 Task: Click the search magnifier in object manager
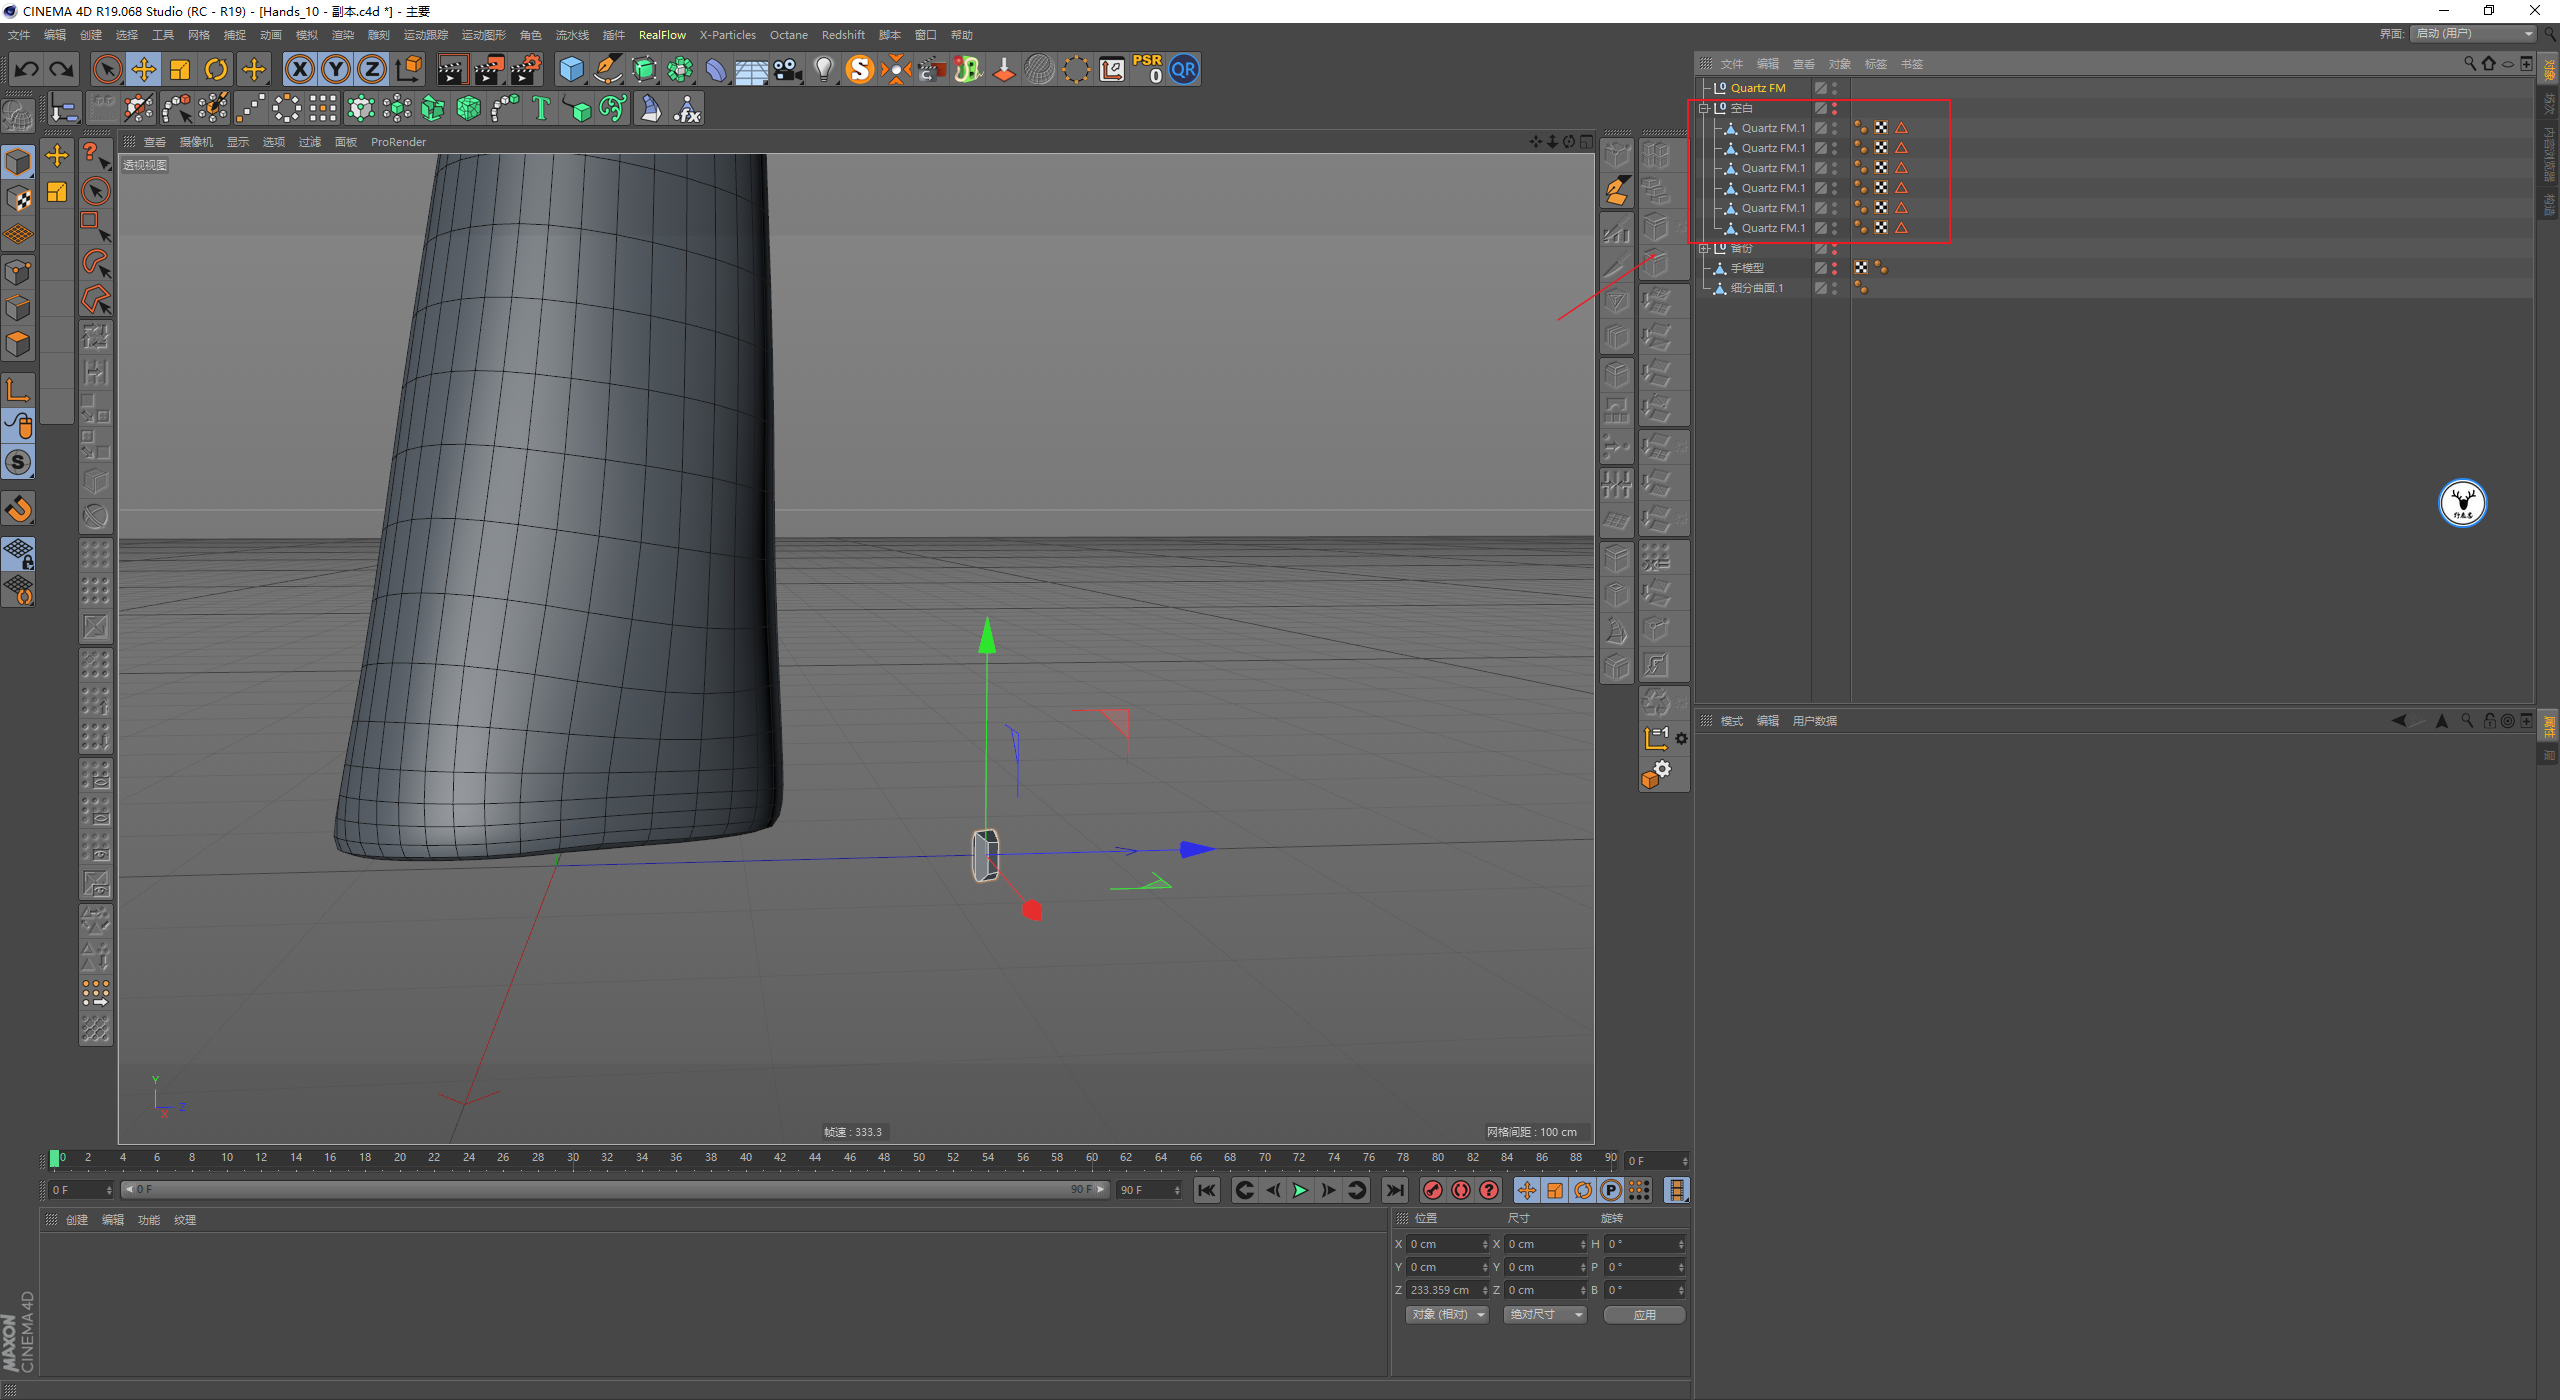click(x=2469, y=63)
